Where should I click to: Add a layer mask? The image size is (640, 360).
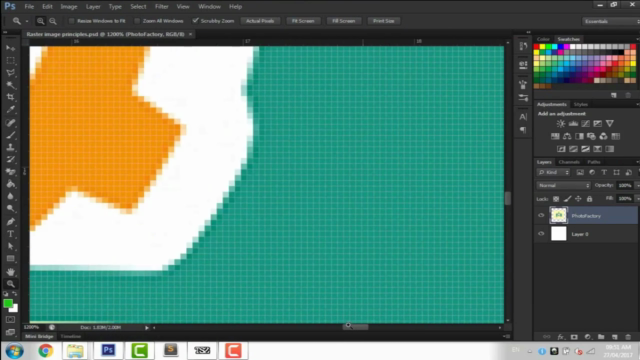(x=574, y=337)
